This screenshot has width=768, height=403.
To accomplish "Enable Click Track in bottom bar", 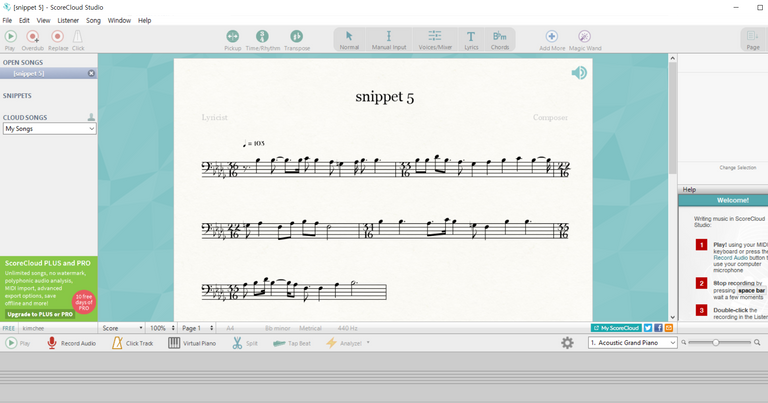I will (x=133, y=343).
